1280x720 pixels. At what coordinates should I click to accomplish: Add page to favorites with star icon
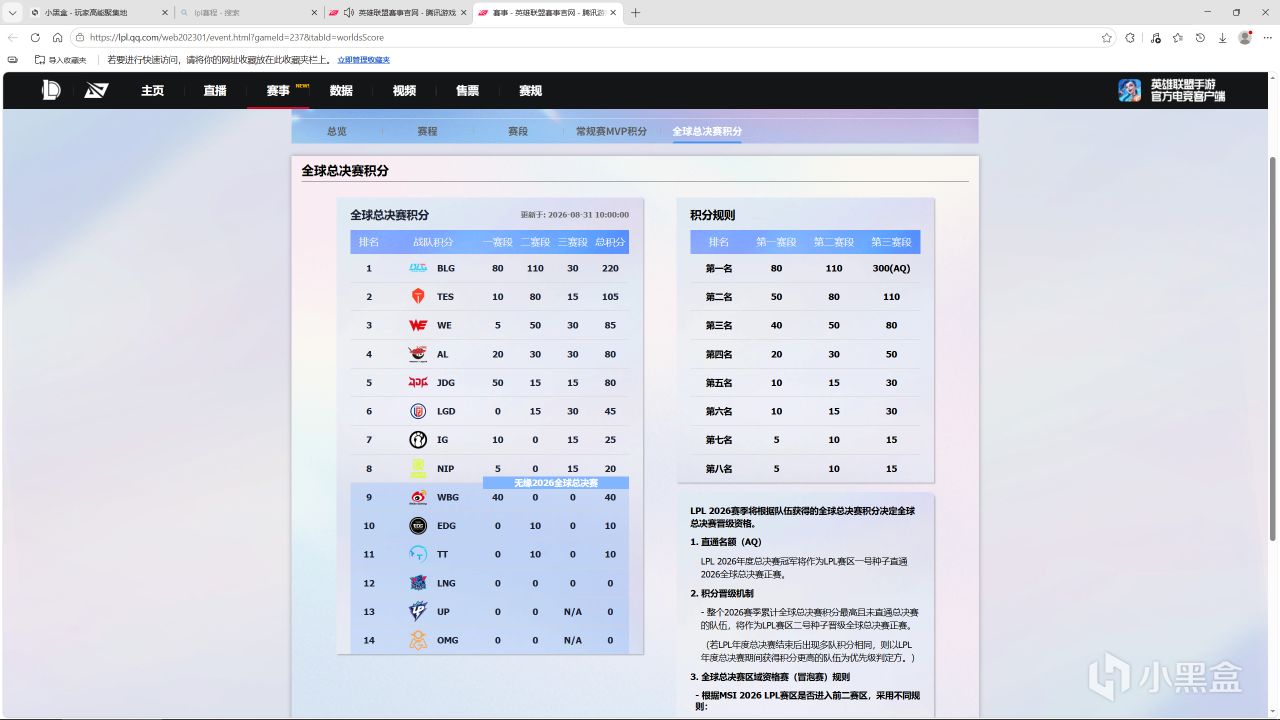(1107, 38)
